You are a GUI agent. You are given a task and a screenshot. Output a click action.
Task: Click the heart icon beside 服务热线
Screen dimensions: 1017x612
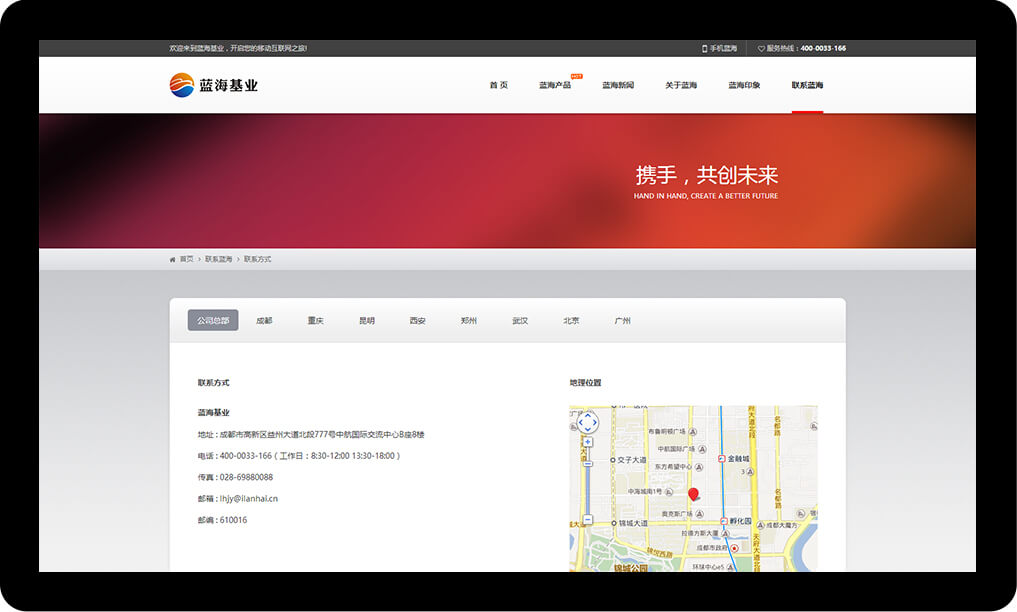tap(761, 48)
